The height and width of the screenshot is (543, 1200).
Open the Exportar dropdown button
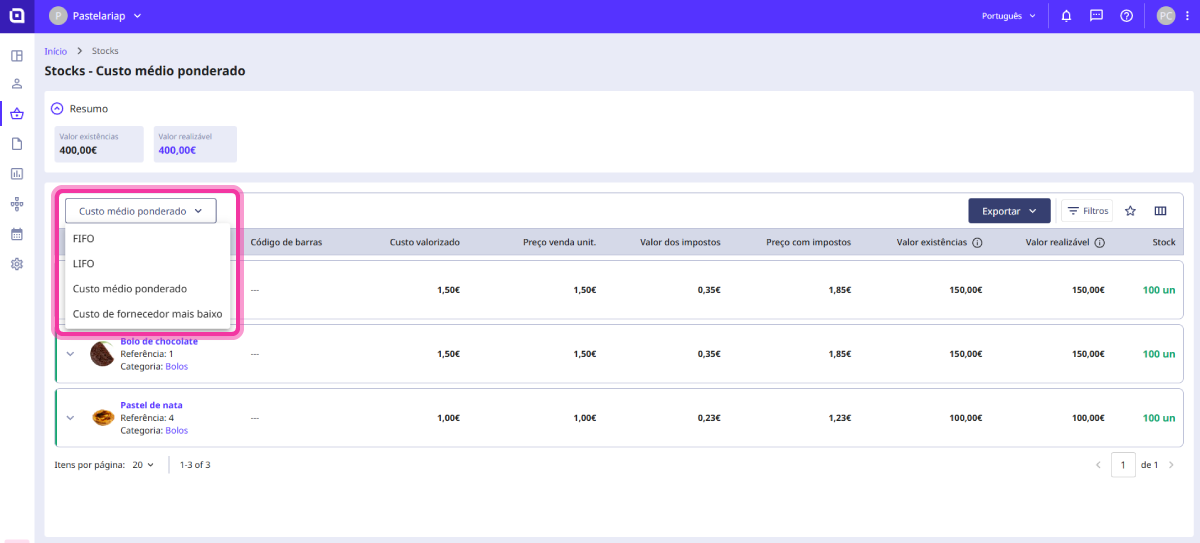(1009, 211)
